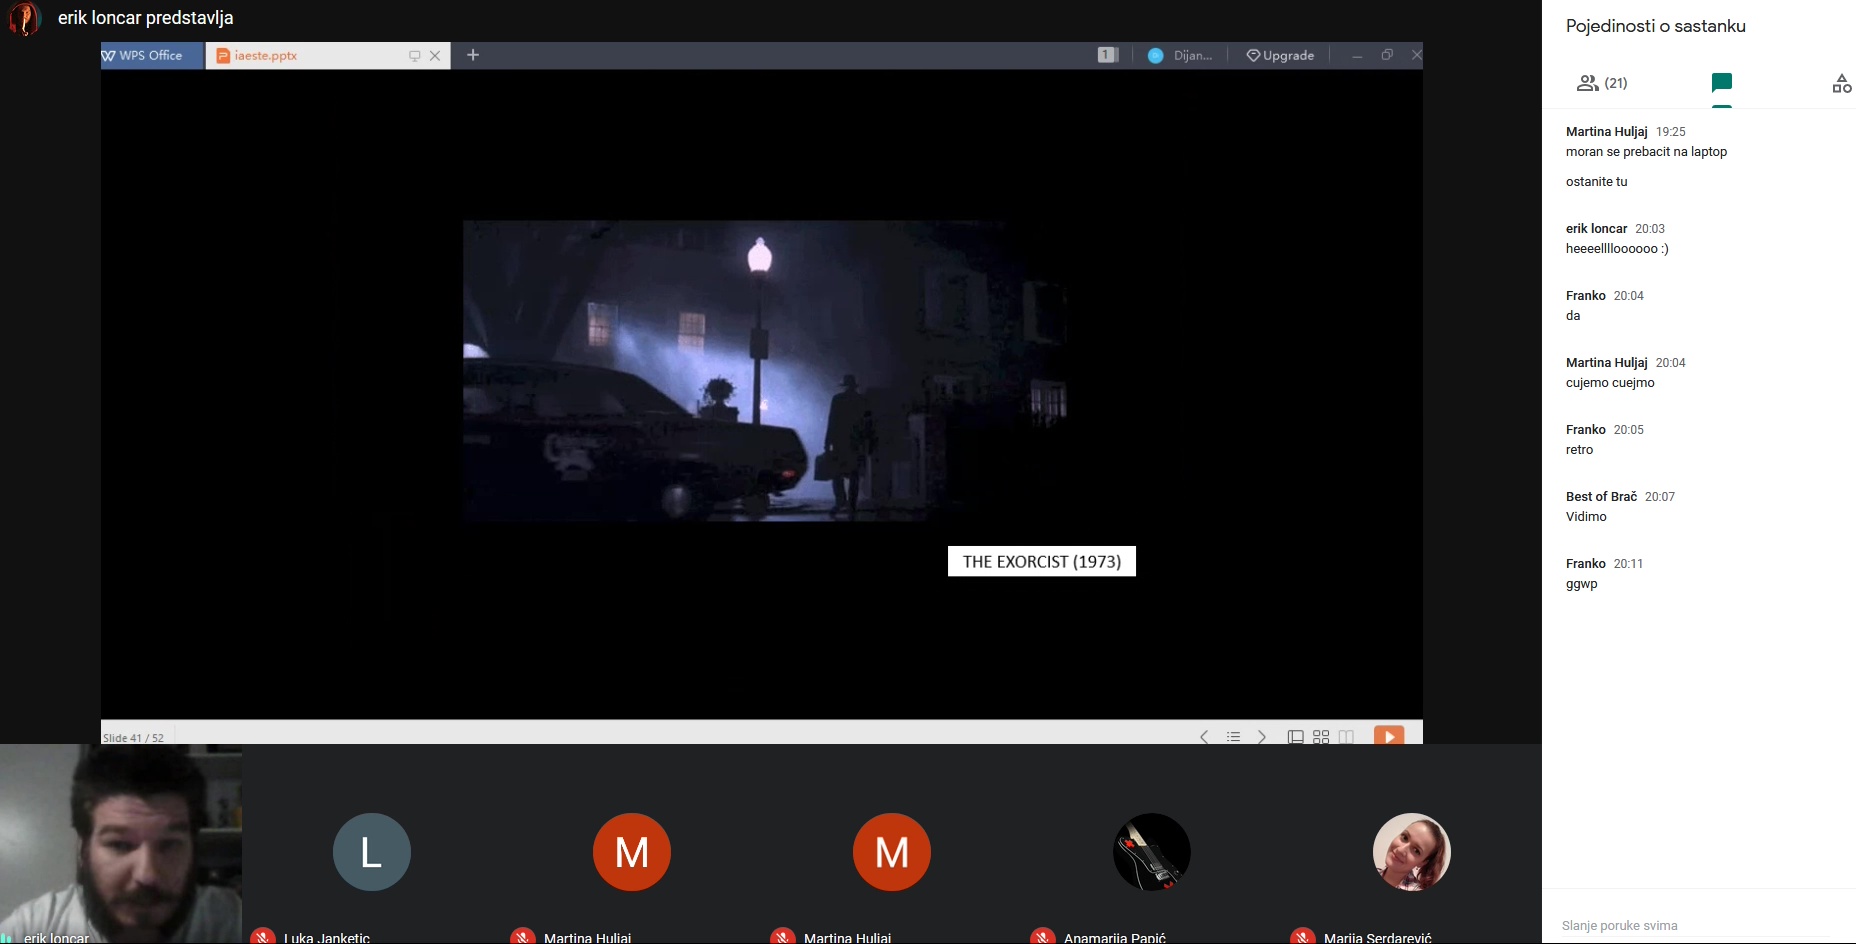Open reading view book icon

coord(1347,737)
